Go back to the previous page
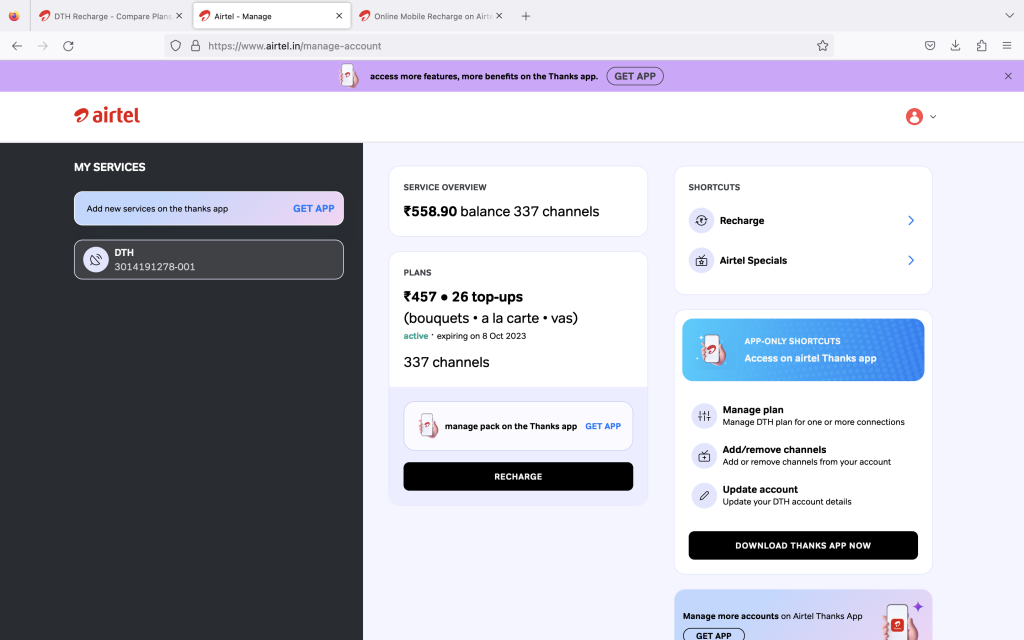Viewport: 1024px width, 640px height. click(17, 46)
